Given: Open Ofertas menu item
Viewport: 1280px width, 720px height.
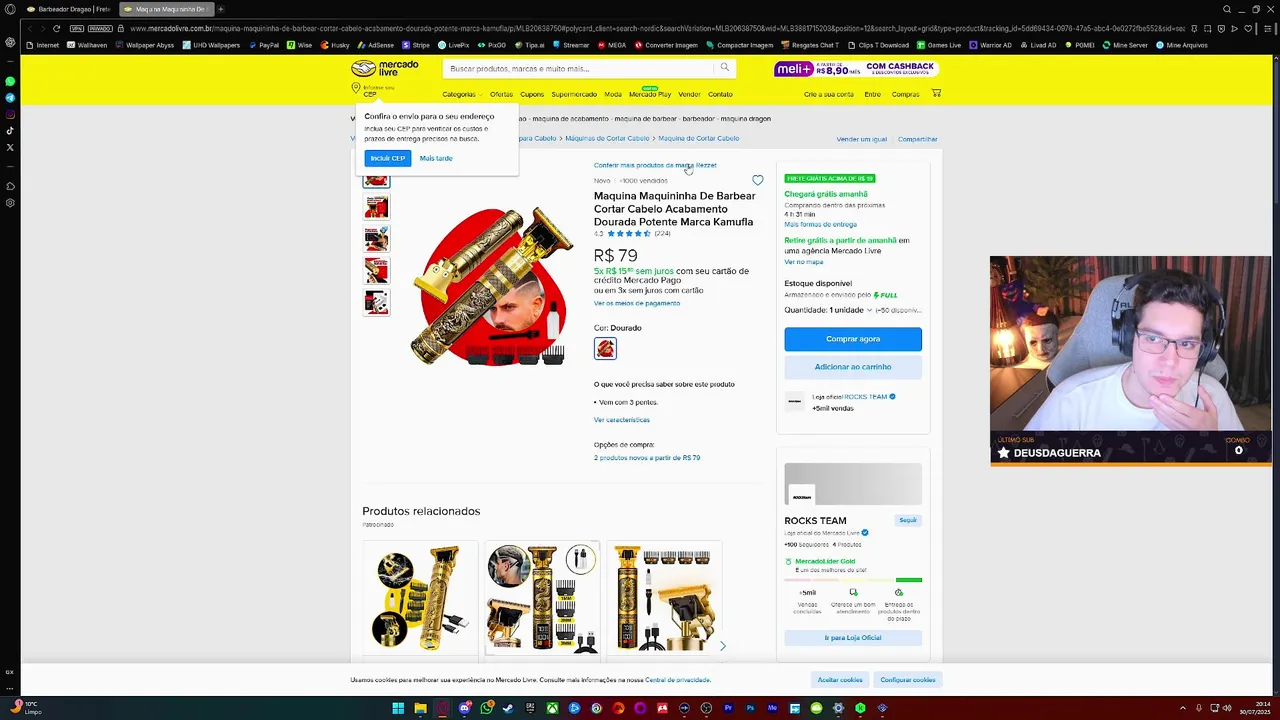Looking at the screenshot, I should pyautogui.click(x=501, y=94).
